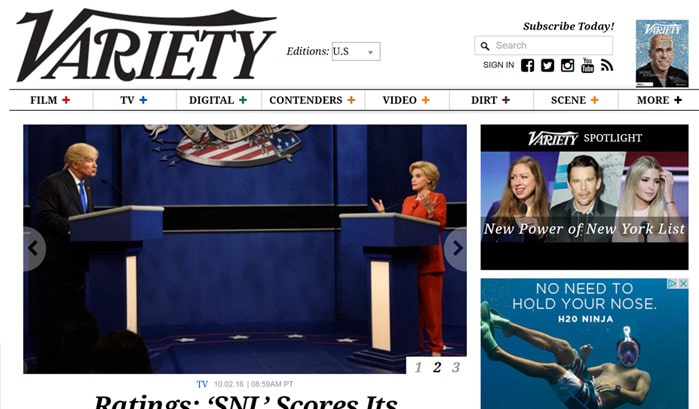
Task: Open Variety's Facebook page icon
Action: coord(527,66)
